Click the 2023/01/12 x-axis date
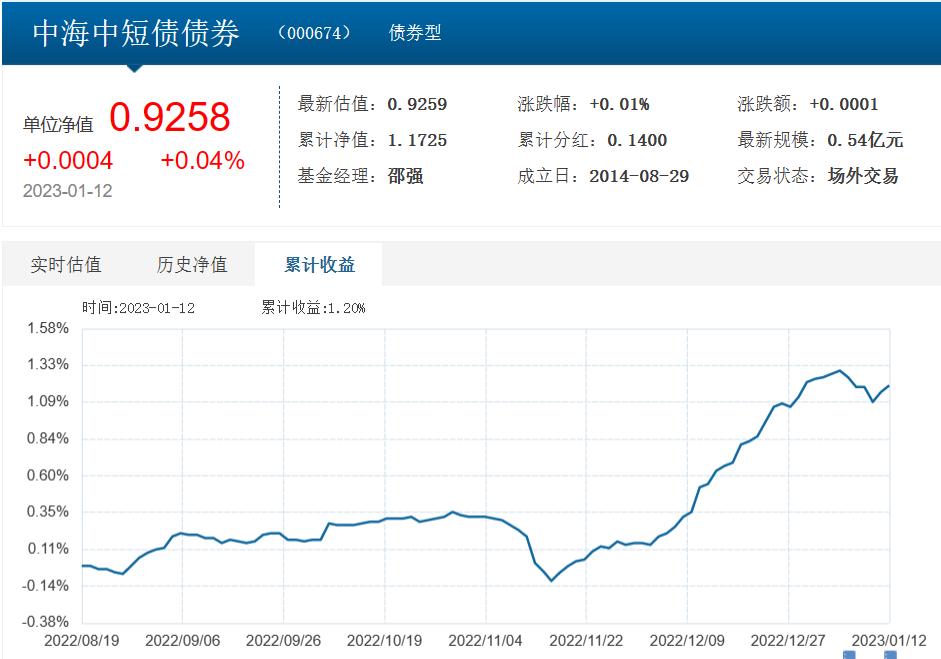Image resolution: width=941 pixels, height=659 pixels. coord(889,640)
